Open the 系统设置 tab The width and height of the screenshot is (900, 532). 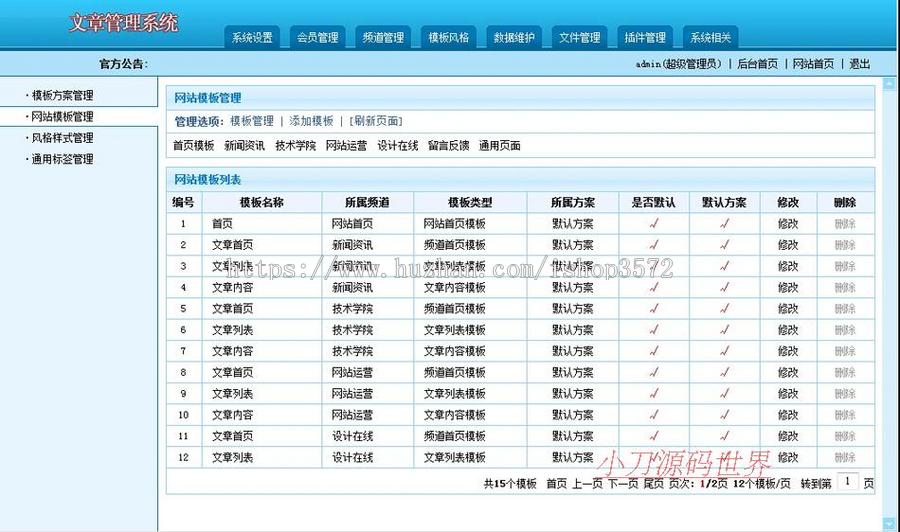(252, 37)
